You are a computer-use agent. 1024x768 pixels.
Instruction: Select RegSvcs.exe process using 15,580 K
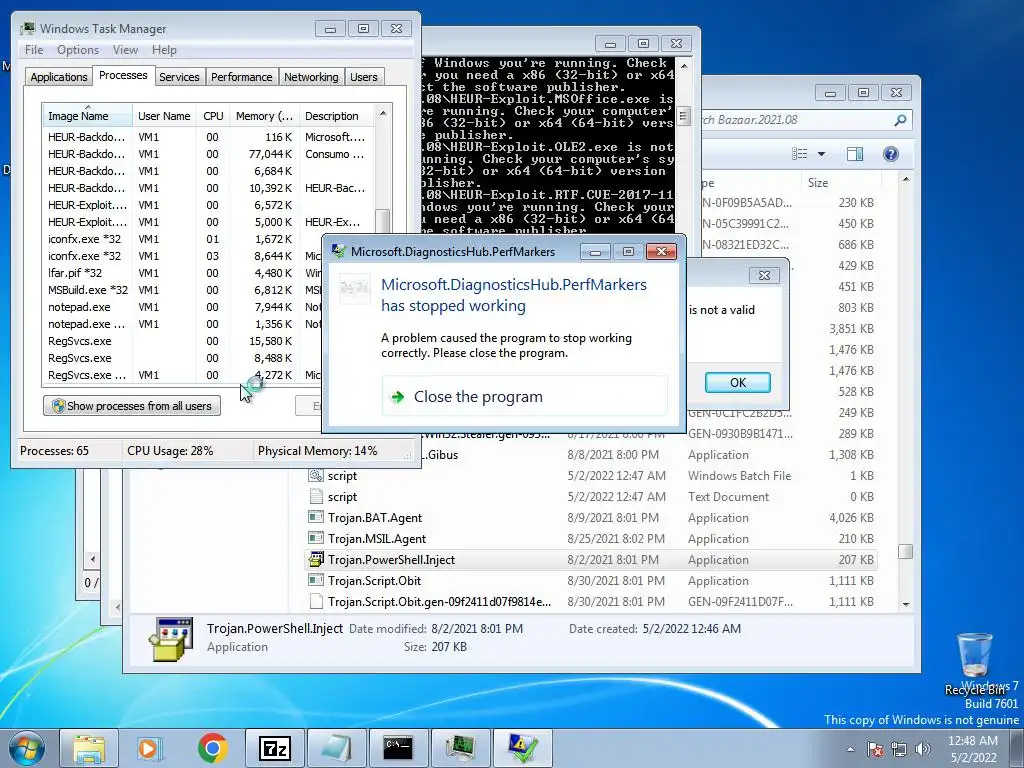(184, 341)
